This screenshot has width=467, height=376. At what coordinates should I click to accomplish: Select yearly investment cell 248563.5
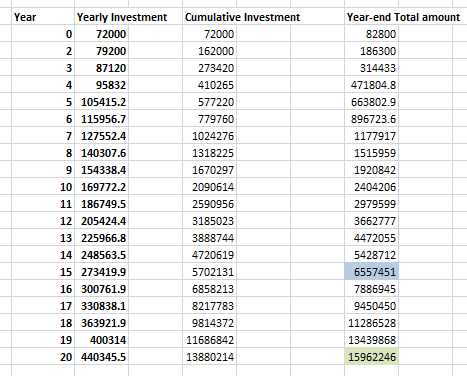(x=101, y=255)
